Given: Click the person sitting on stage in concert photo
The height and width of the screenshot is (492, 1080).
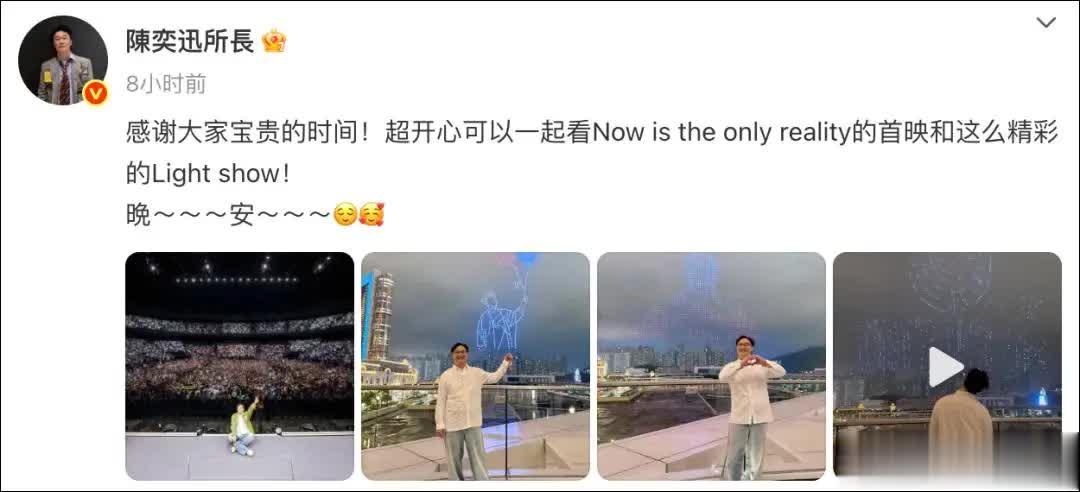Looking at the screenshot, I should coord(243,427).
